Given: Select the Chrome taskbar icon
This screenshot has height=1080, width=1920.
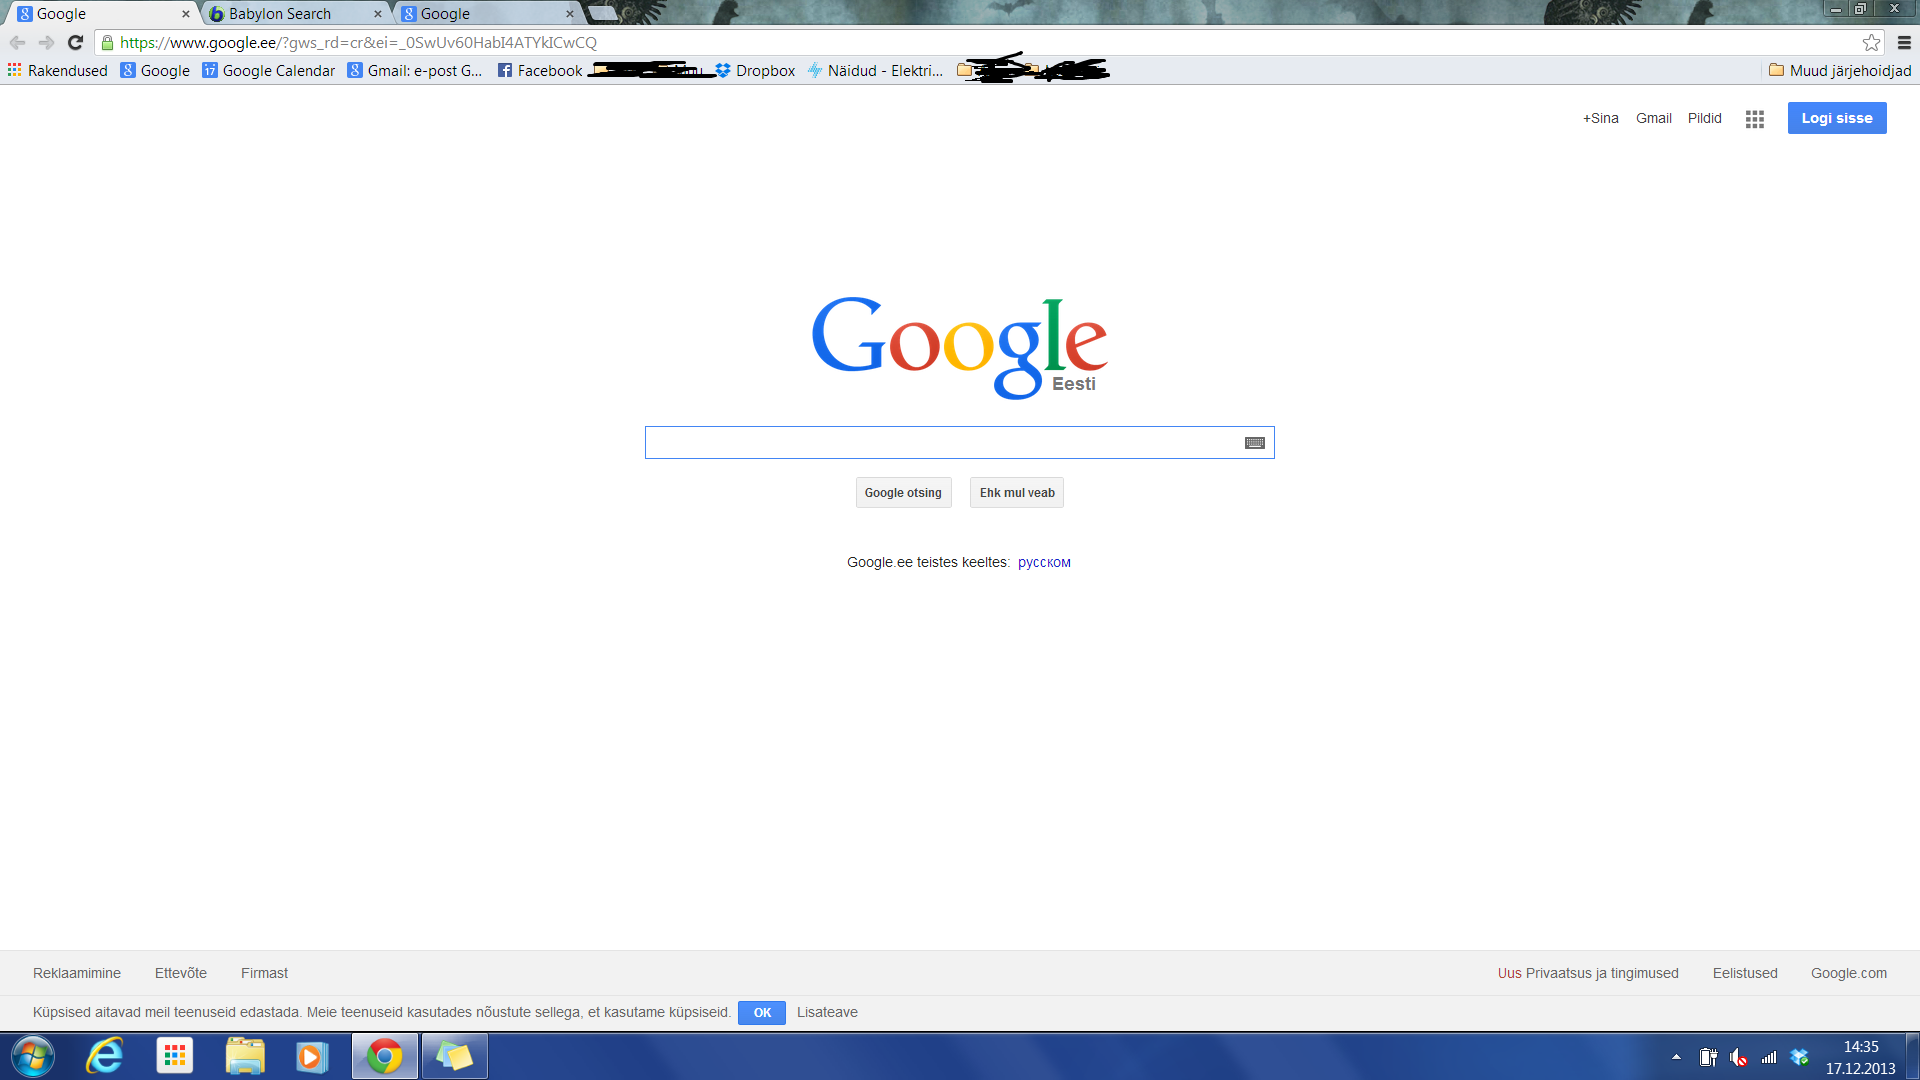Looking at the screenshot, I should pos(384,1056).
